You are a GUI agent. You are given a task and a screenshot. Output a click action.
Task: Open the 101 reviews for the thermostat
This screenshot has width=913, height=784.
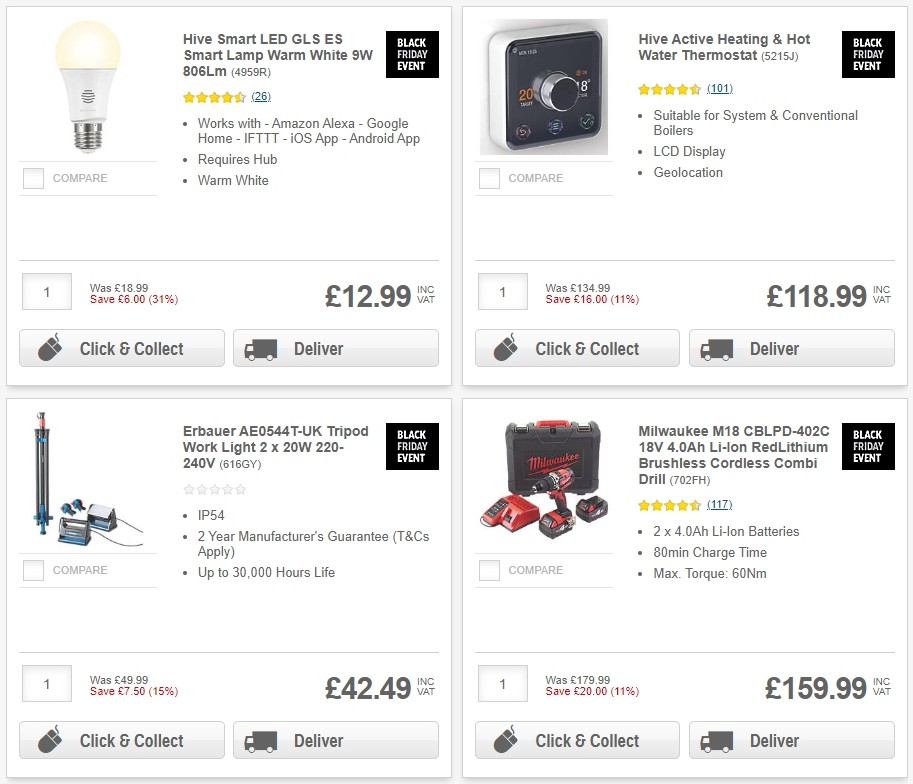pyautogui.click(x=719, y=89)
